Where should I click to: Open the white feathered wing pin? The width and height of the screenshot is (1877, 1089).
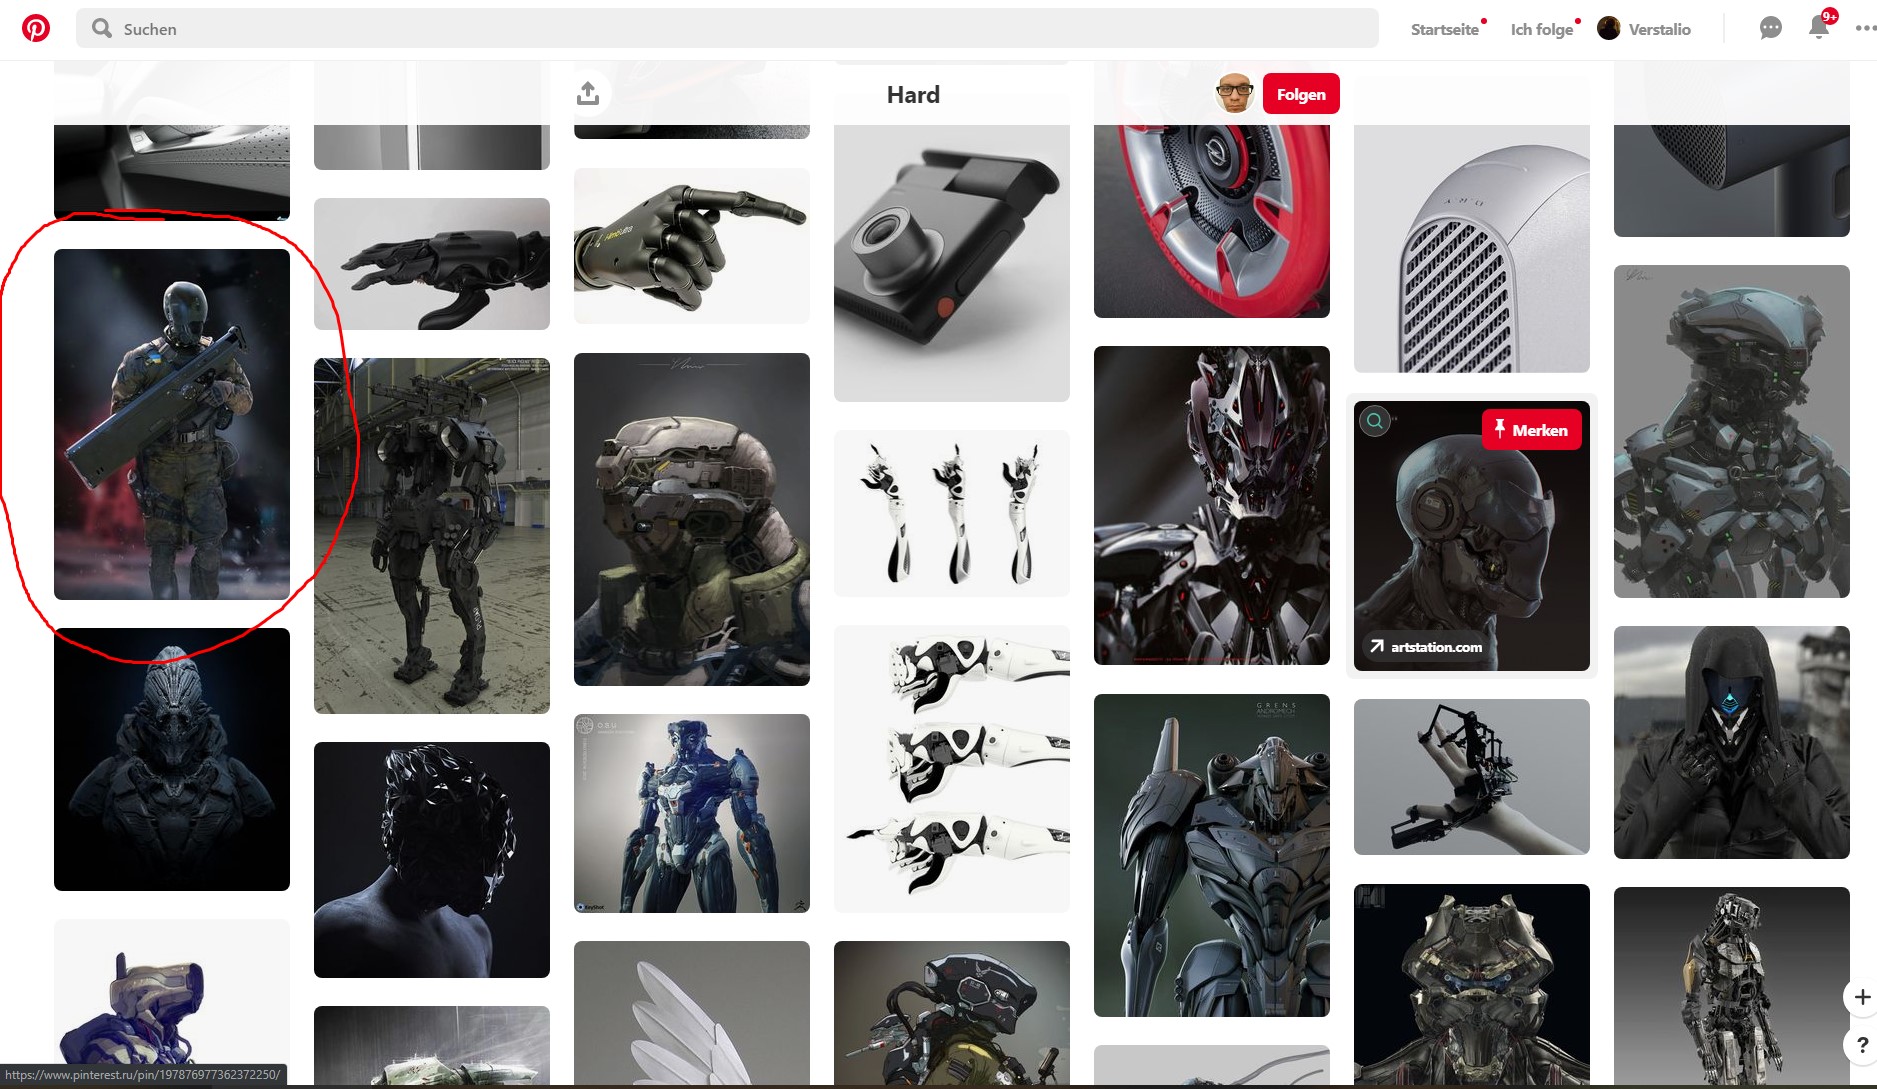click(x=692, y=1015)
